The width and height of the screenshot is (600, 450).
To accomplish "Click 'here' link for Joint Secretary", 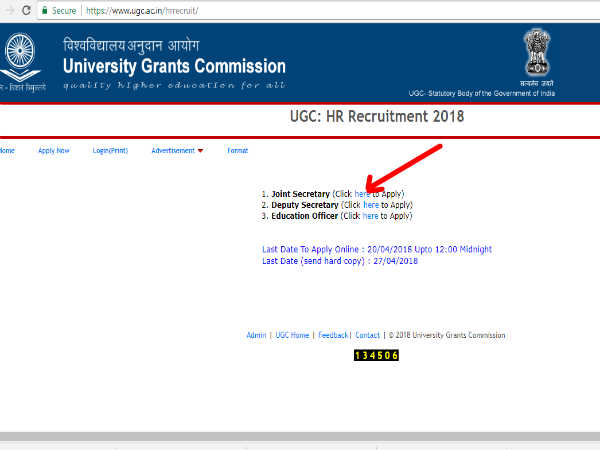I will click(x=362, y=194).
